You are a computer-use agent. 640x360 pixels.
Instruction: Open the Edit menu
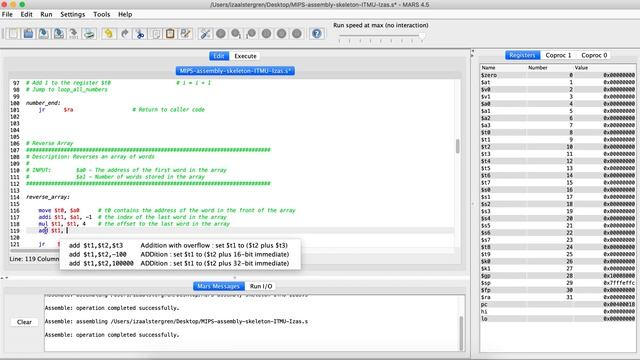click(27, 14)
